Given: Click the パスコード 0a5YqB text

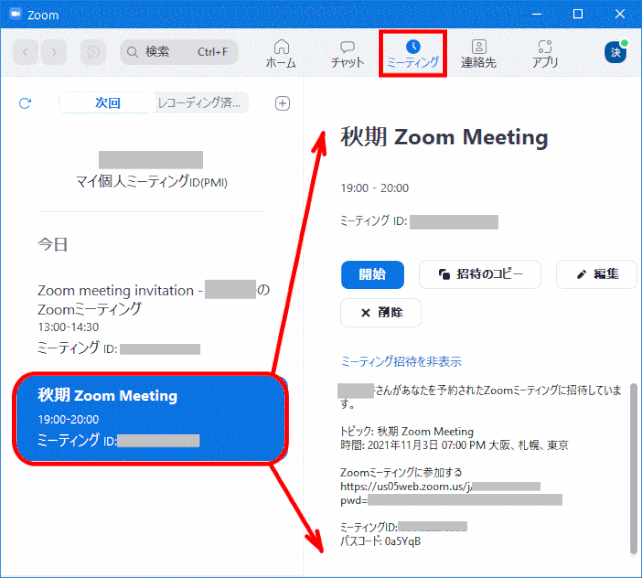Looking at the screenshot, I should pos(380,542).
